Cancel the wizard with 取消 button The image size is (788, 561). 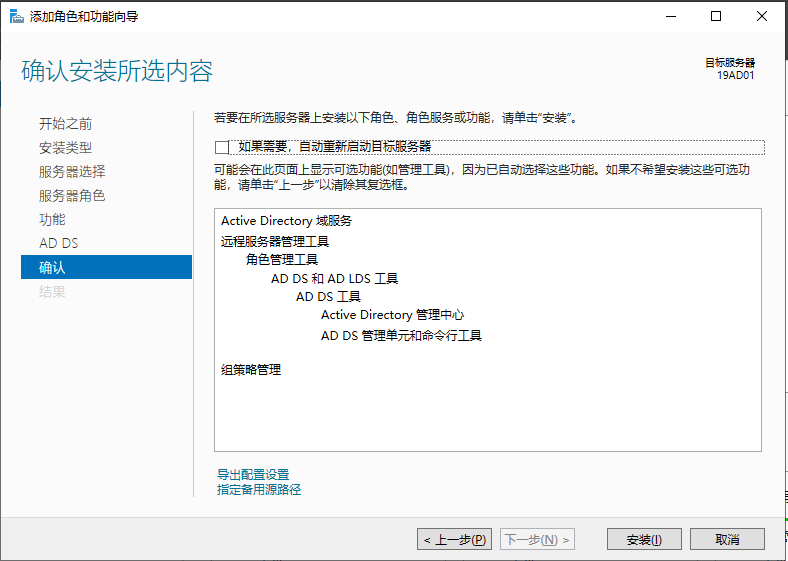(727, 539)
